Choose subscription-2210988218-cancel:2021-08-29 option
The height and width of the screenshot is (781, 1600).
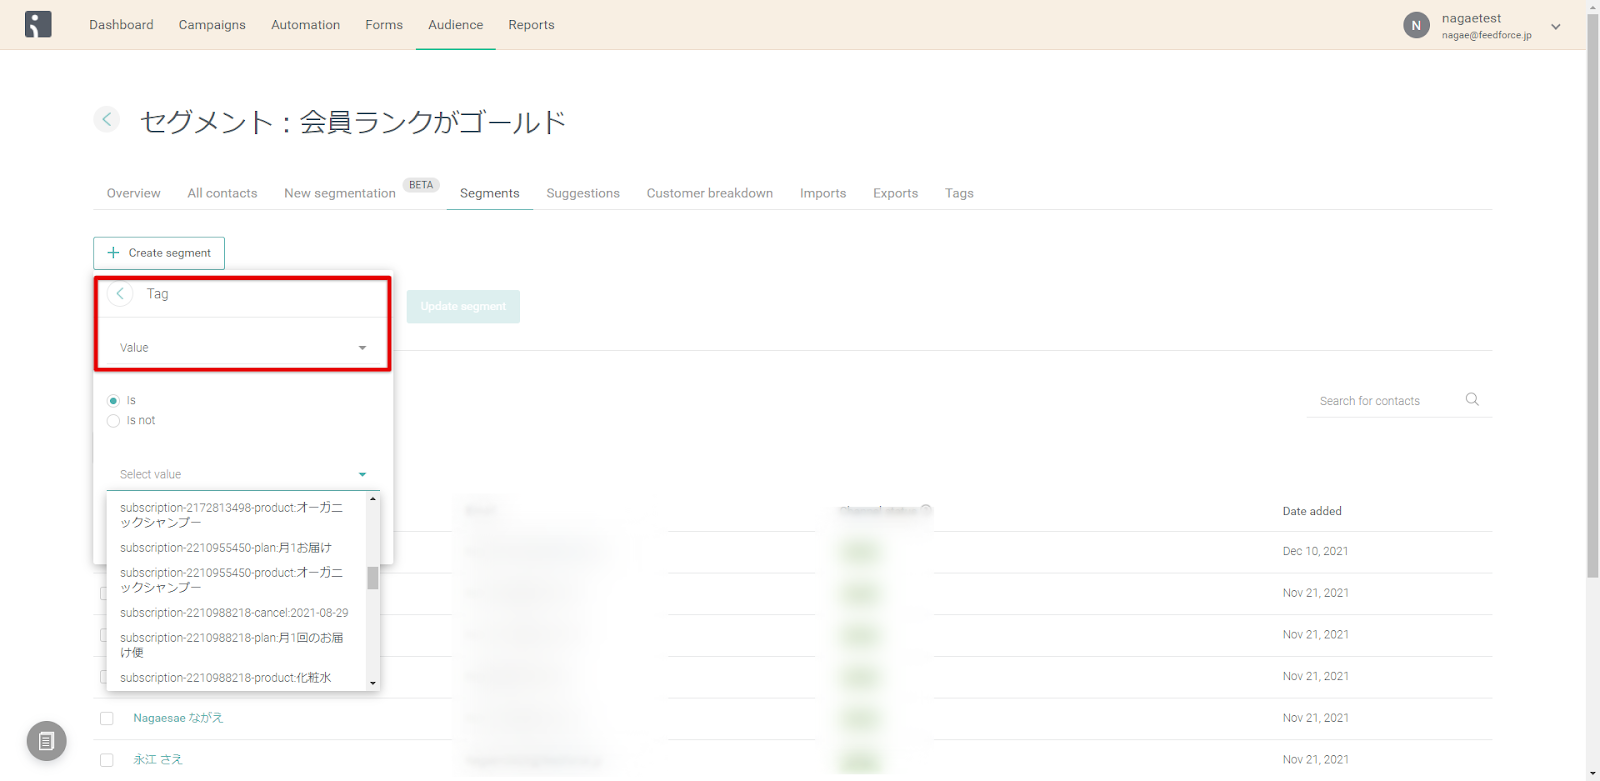pos(237,613)
